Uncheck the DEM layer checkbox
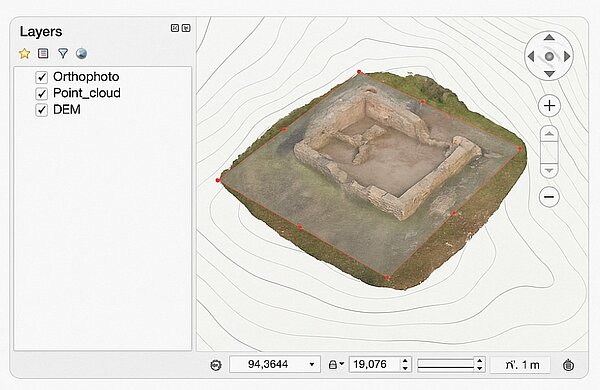Viewport: 600px width, 390px height. tap(41, 110)
